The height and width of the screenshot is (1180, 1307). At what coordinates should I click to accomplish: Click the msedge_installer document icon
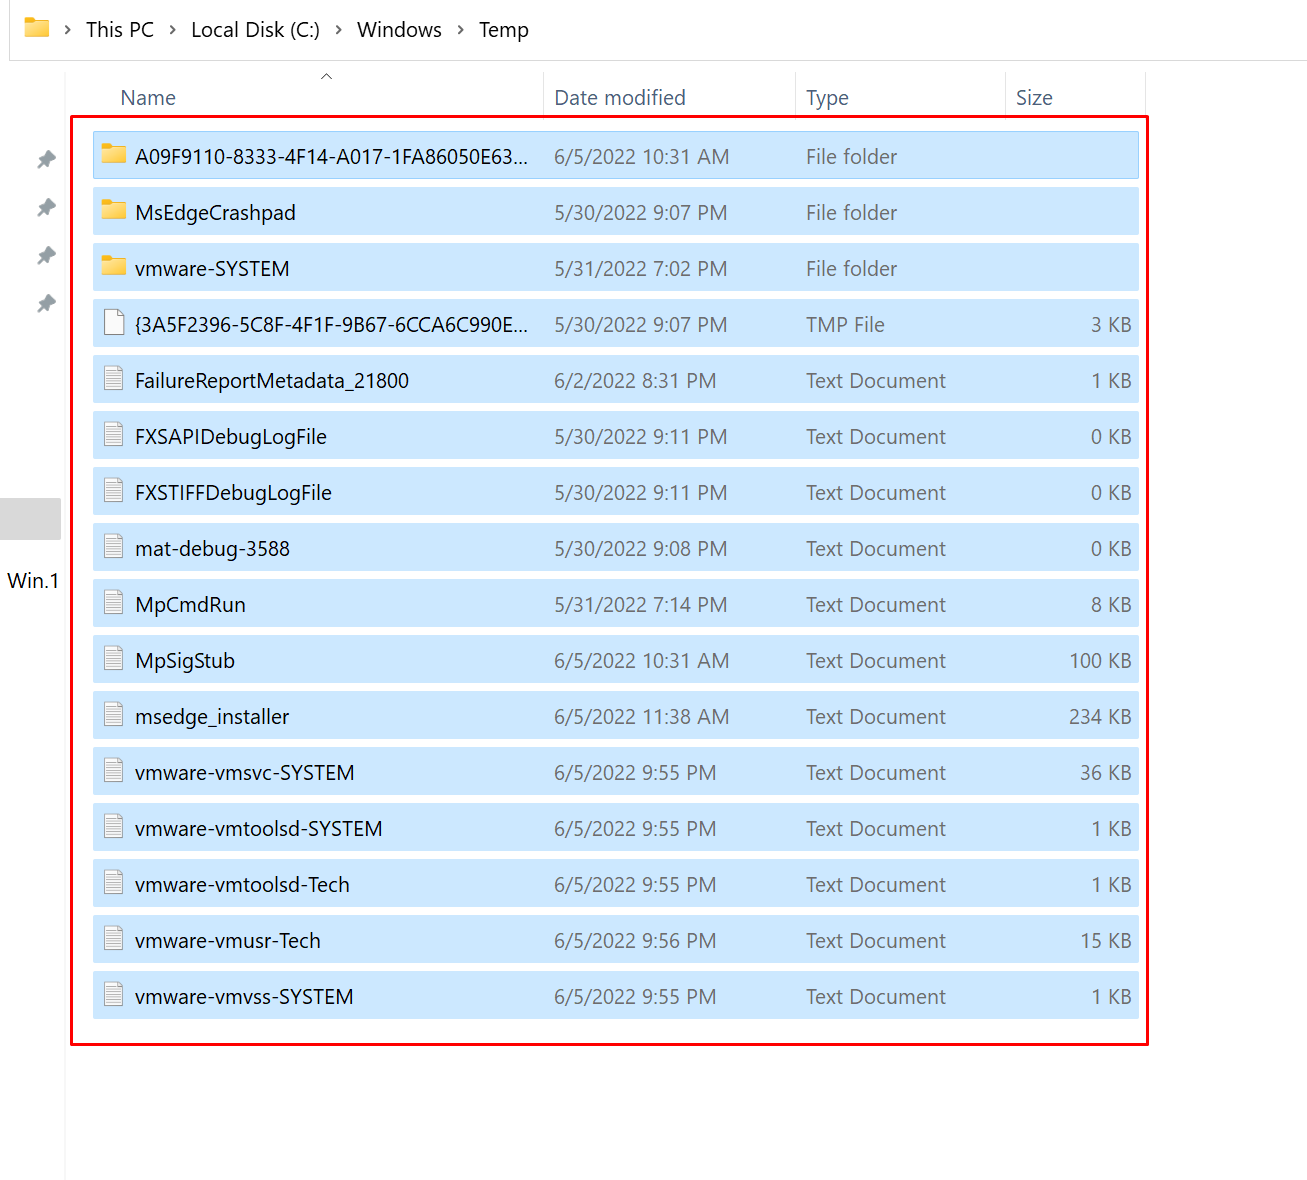114,715
